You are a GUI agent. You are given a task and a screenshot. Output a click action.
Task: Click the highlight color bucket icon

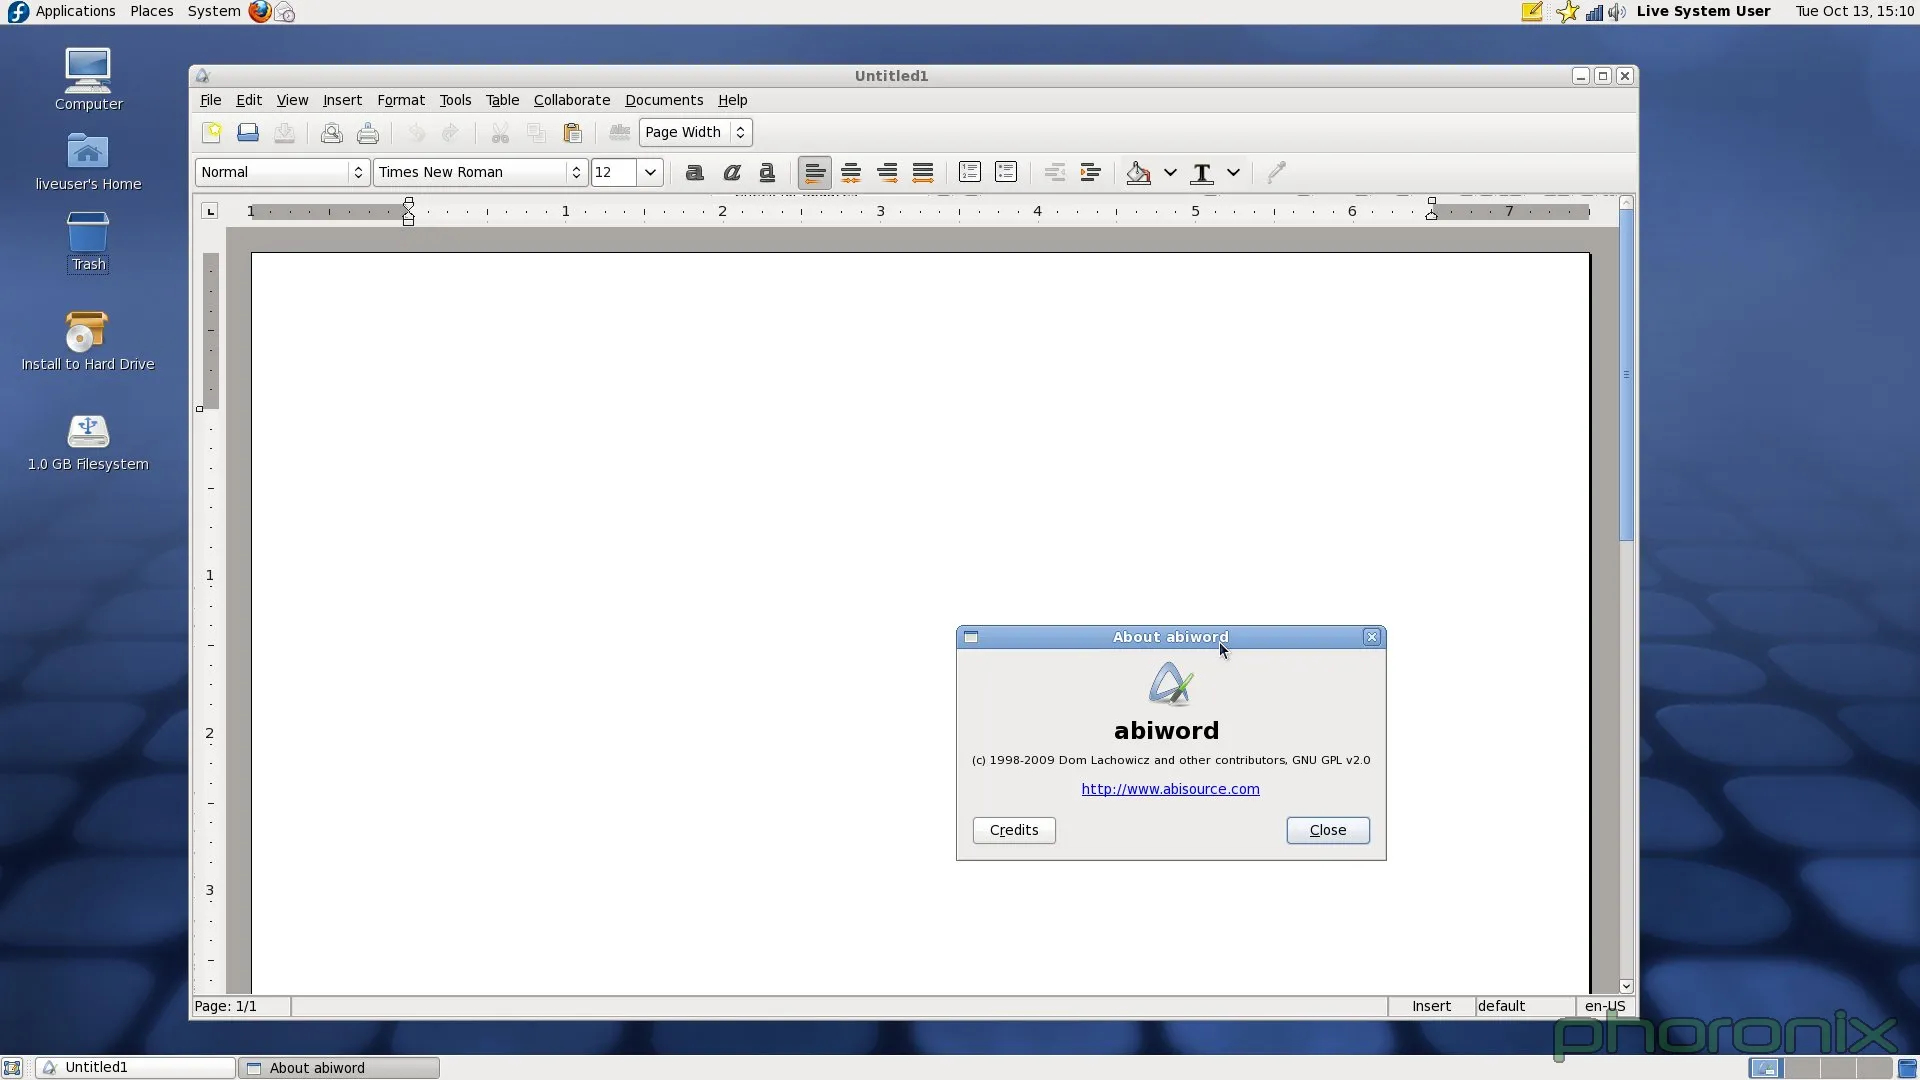[x=1138, y=172]
